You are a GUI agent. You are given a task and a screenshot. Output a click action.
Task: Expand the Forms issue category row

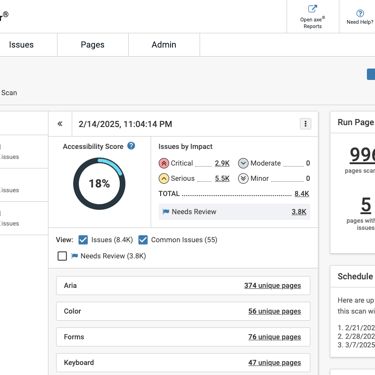click(183, 337)
